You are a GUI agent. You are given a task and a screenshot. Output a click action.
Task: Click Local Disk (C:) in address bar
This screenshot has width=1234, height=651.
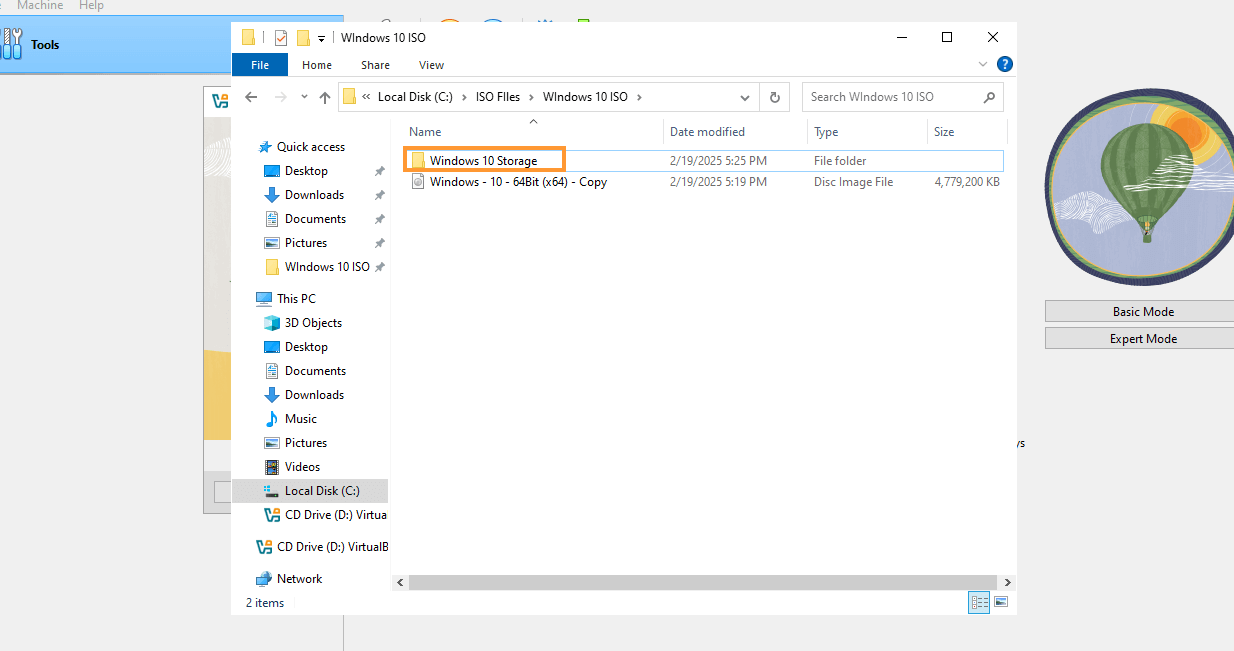coord(415,97)
